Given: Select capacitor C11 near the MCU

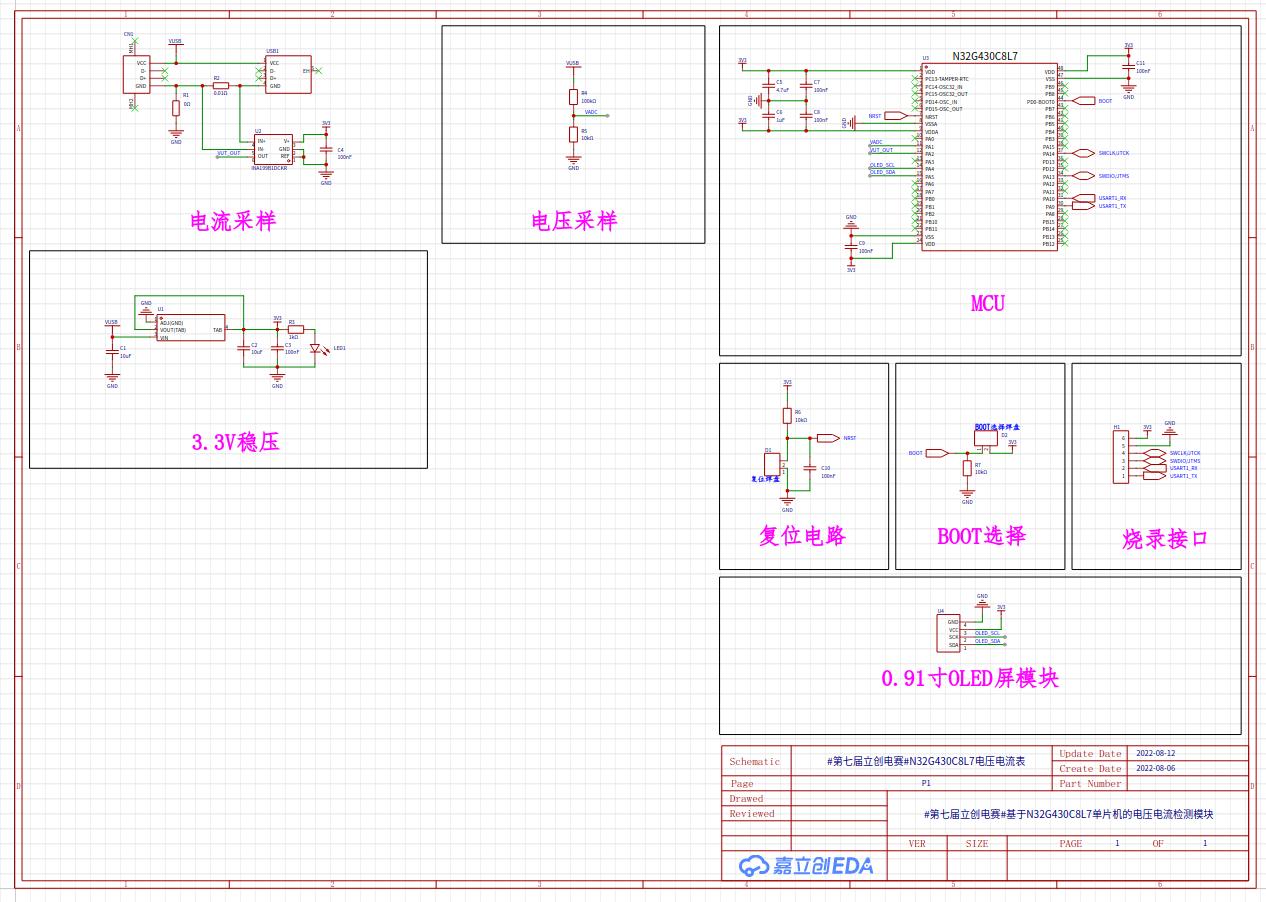Looking at the screenshot, I should pyautogui.click(x=1128, y=67).
